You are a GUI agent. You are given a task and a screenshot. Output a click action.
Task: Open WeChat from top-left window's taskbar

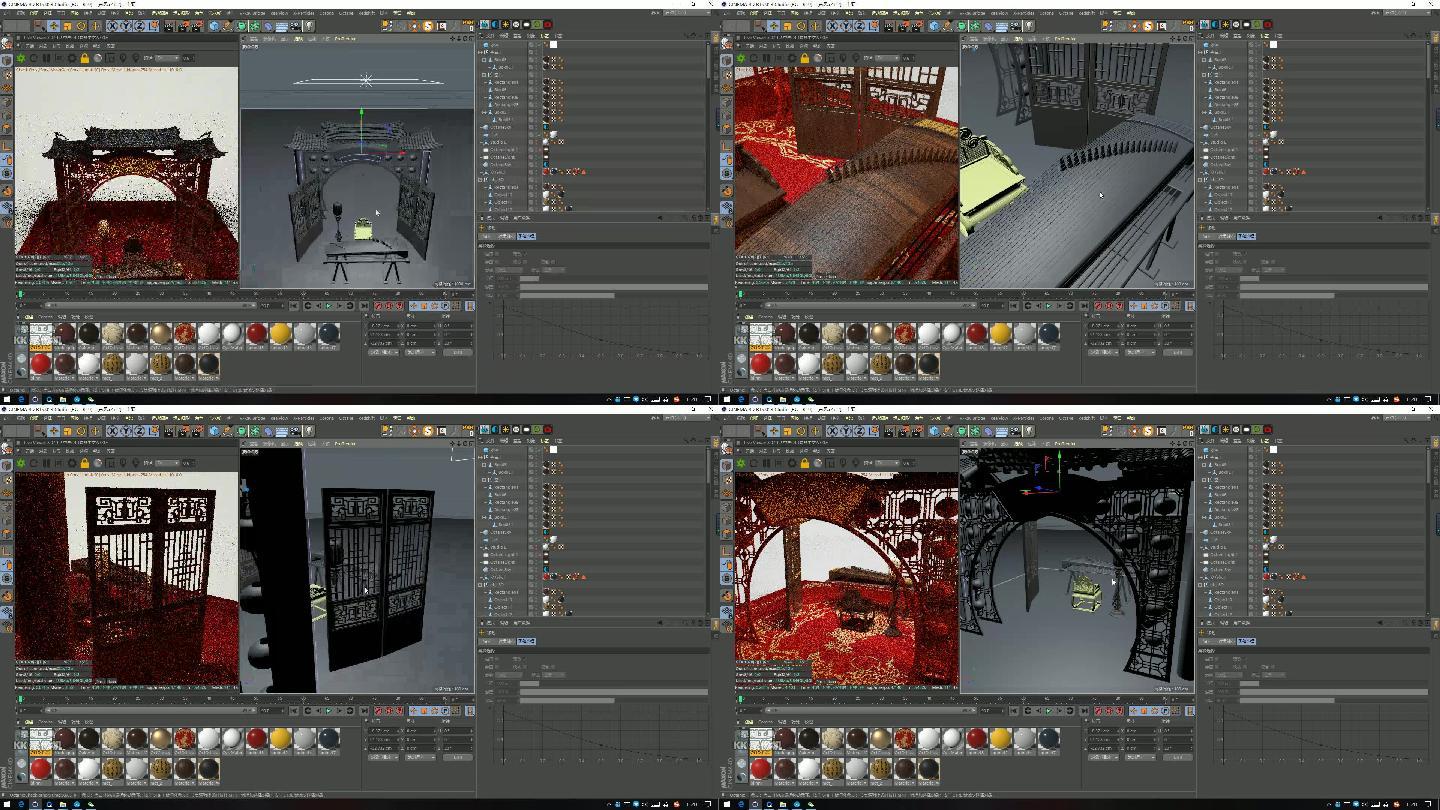coord(90,398)
